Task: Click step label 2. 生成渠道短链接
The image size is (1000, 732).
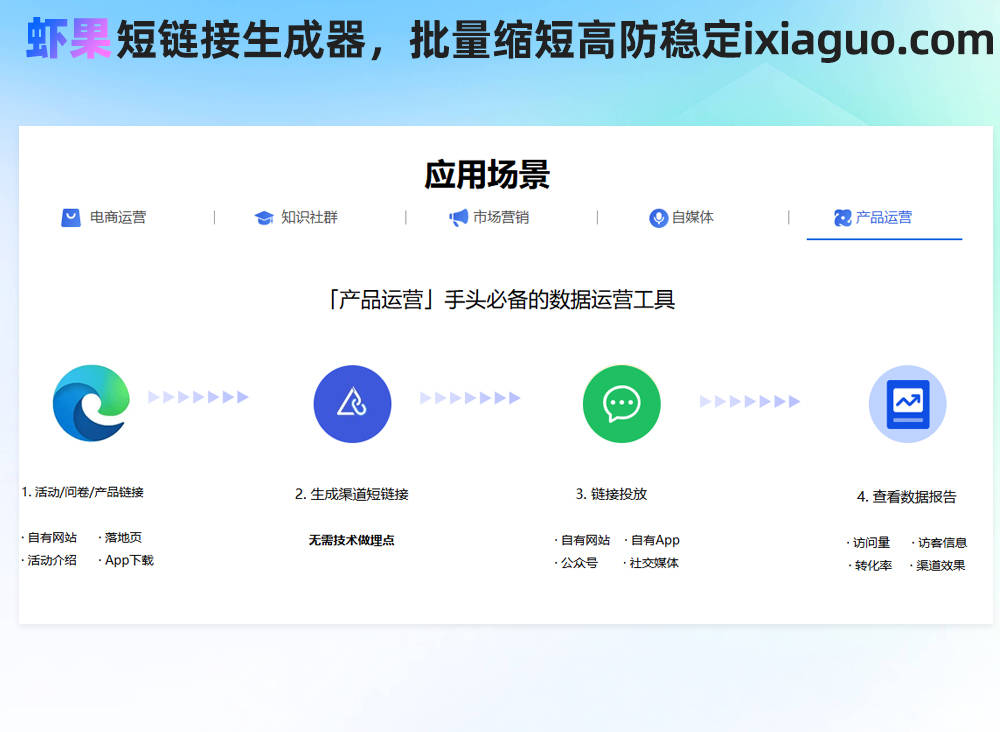Action: click(351, 494)
